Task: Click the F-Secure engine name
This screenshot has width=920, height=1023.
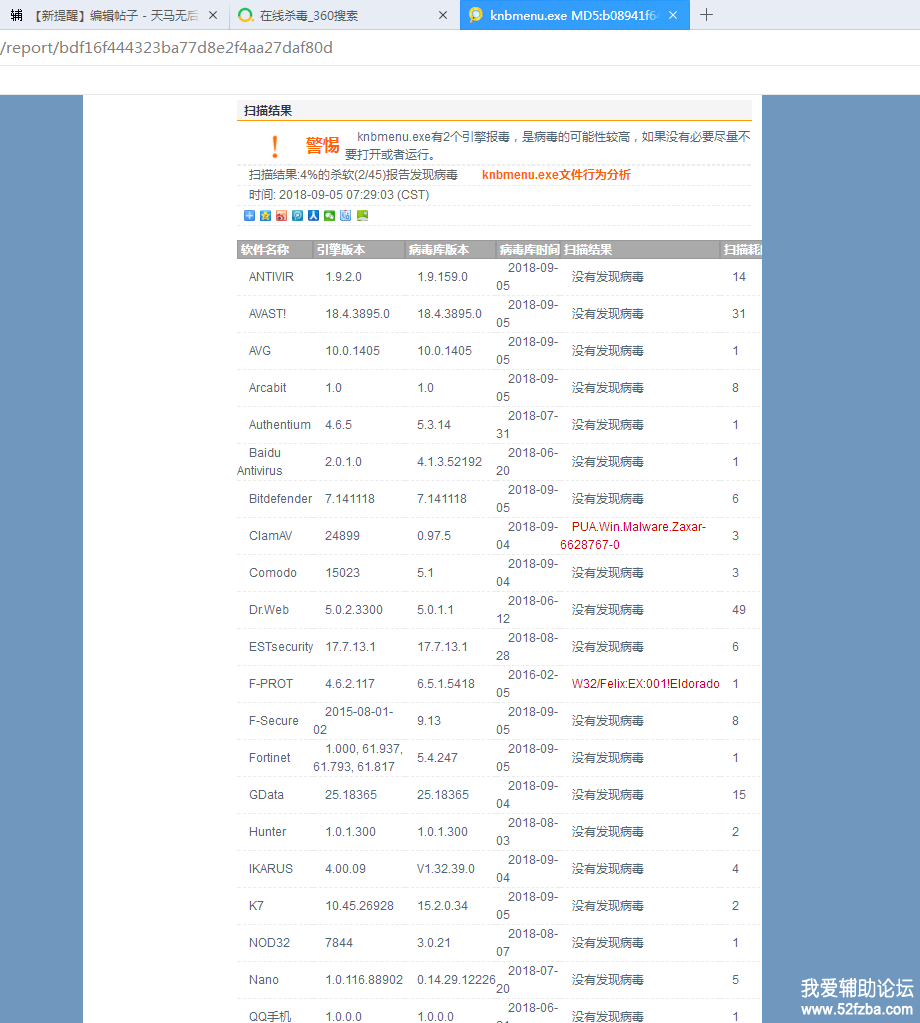Action: coord(273,721)
